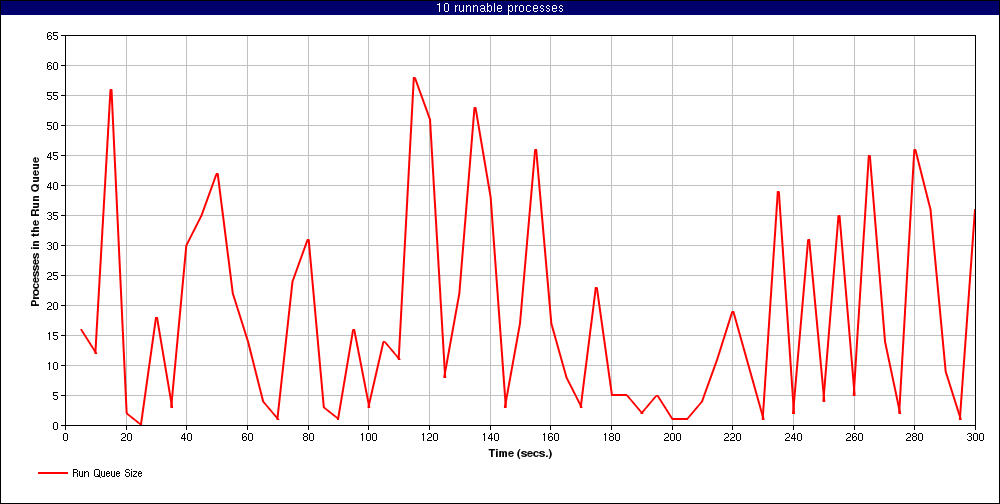The height and width of the screenshot is (504, 1000).
Task: Click the y-axis label 35
Action: 52,216
